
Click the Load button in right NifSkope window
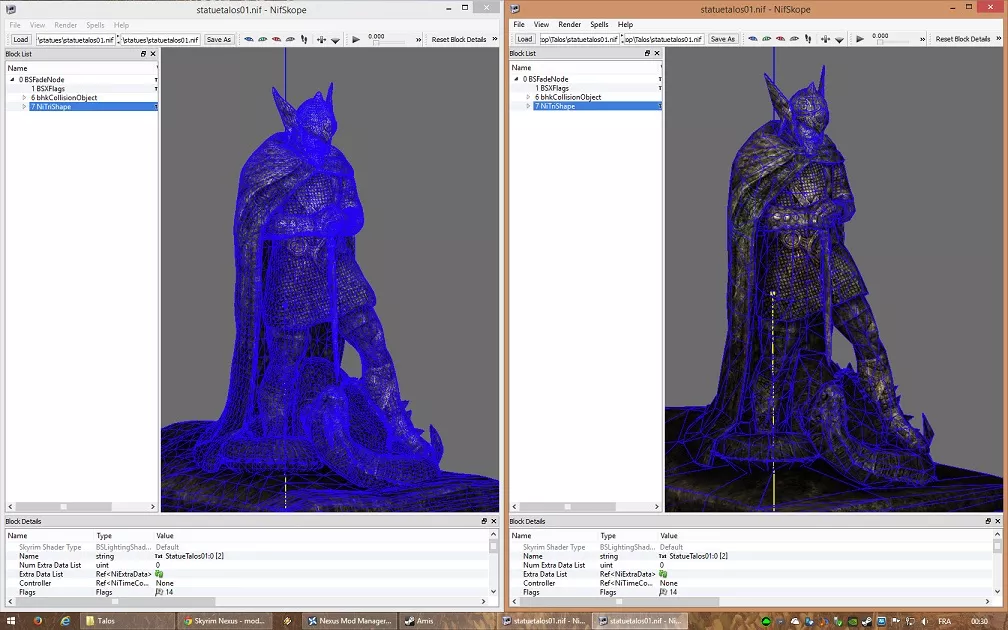(x=525, y=39)
